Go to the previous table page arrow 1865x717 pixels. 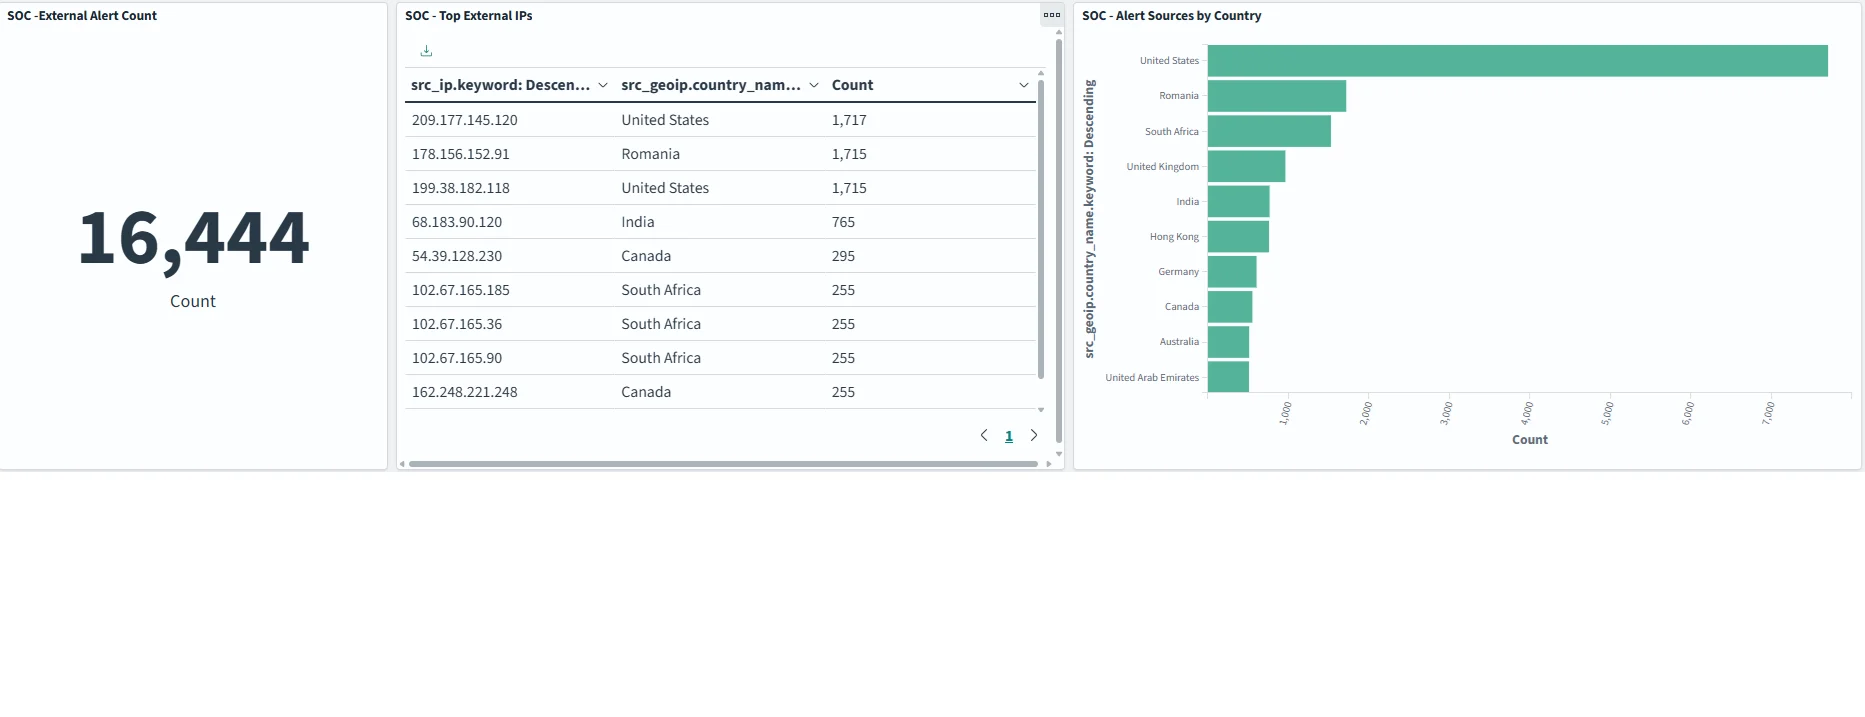coord(984,435)
